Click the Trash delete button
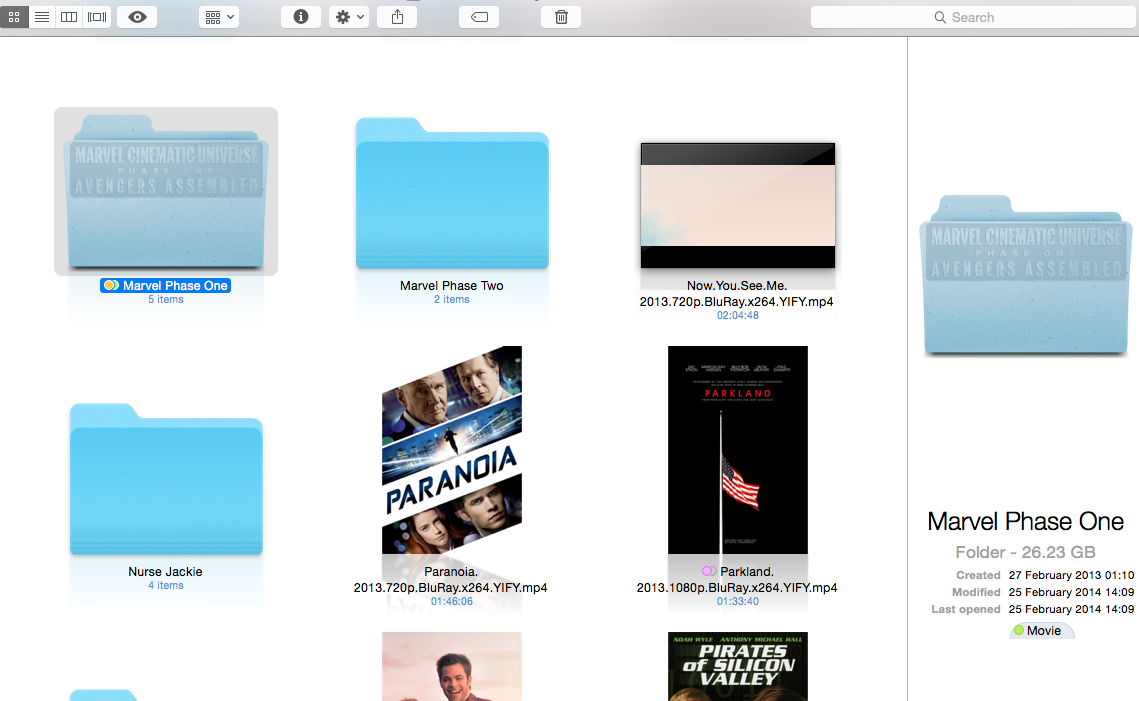 561,17
